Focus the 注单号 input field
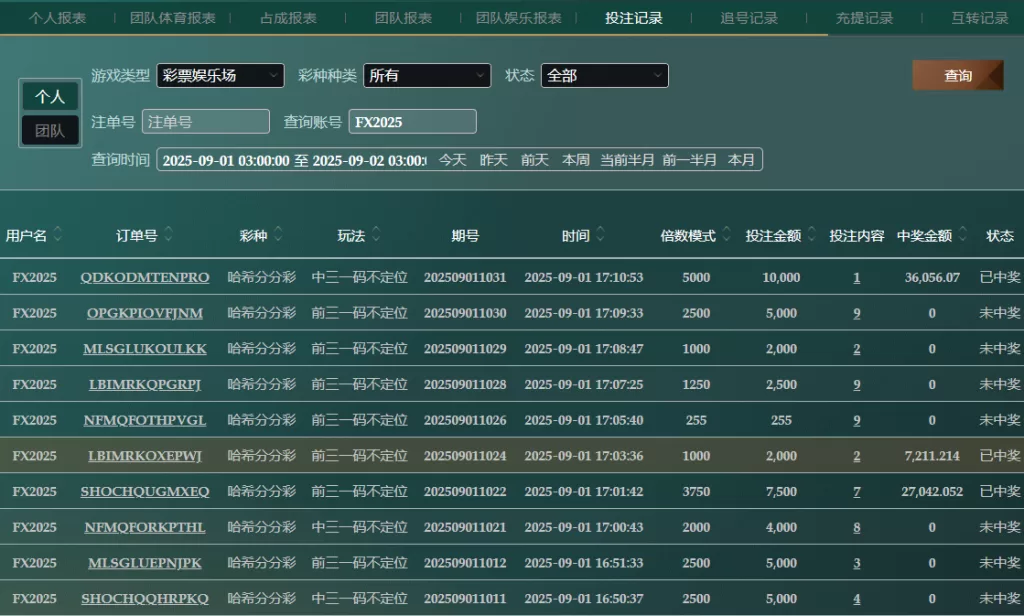This screenshot has height=616, width=1024. pos(206,122)
